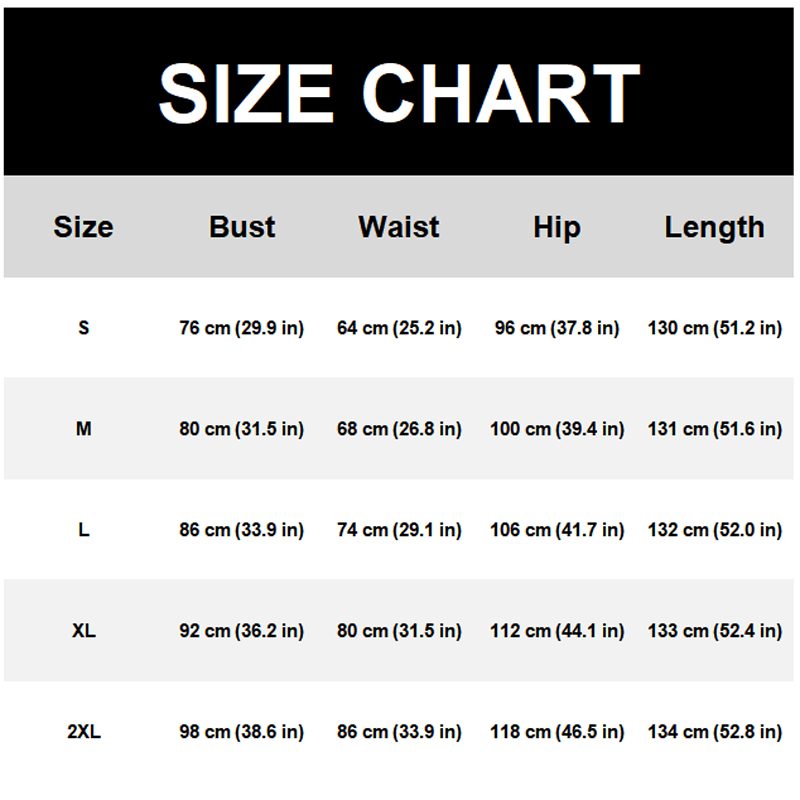The image size is (800, 800).
Task: Select the Waist column header
Action: click(x=399, y=227)
